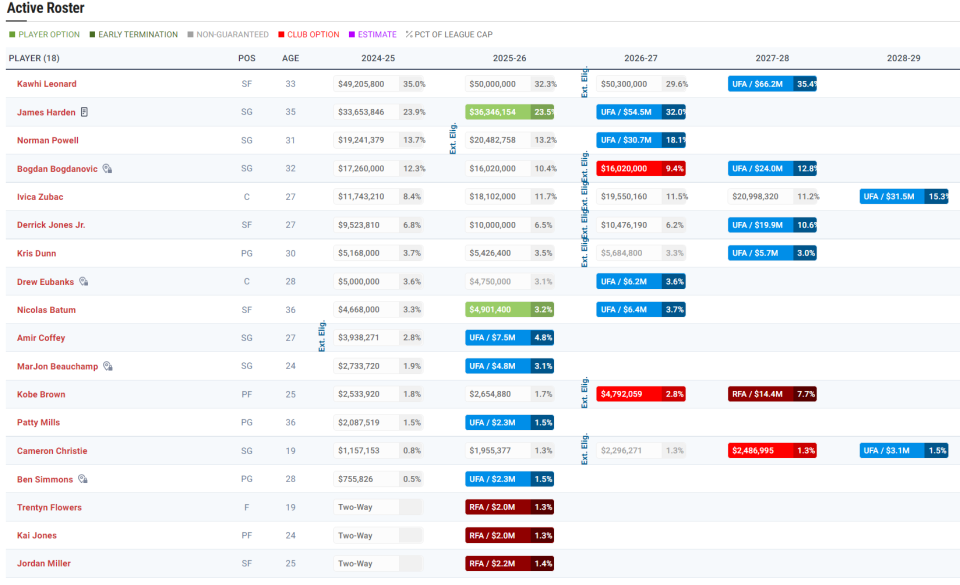This screenshot has width=960, height=585.
Task: Click the 2027-28 season column header
Action: [x=772, y=58]
